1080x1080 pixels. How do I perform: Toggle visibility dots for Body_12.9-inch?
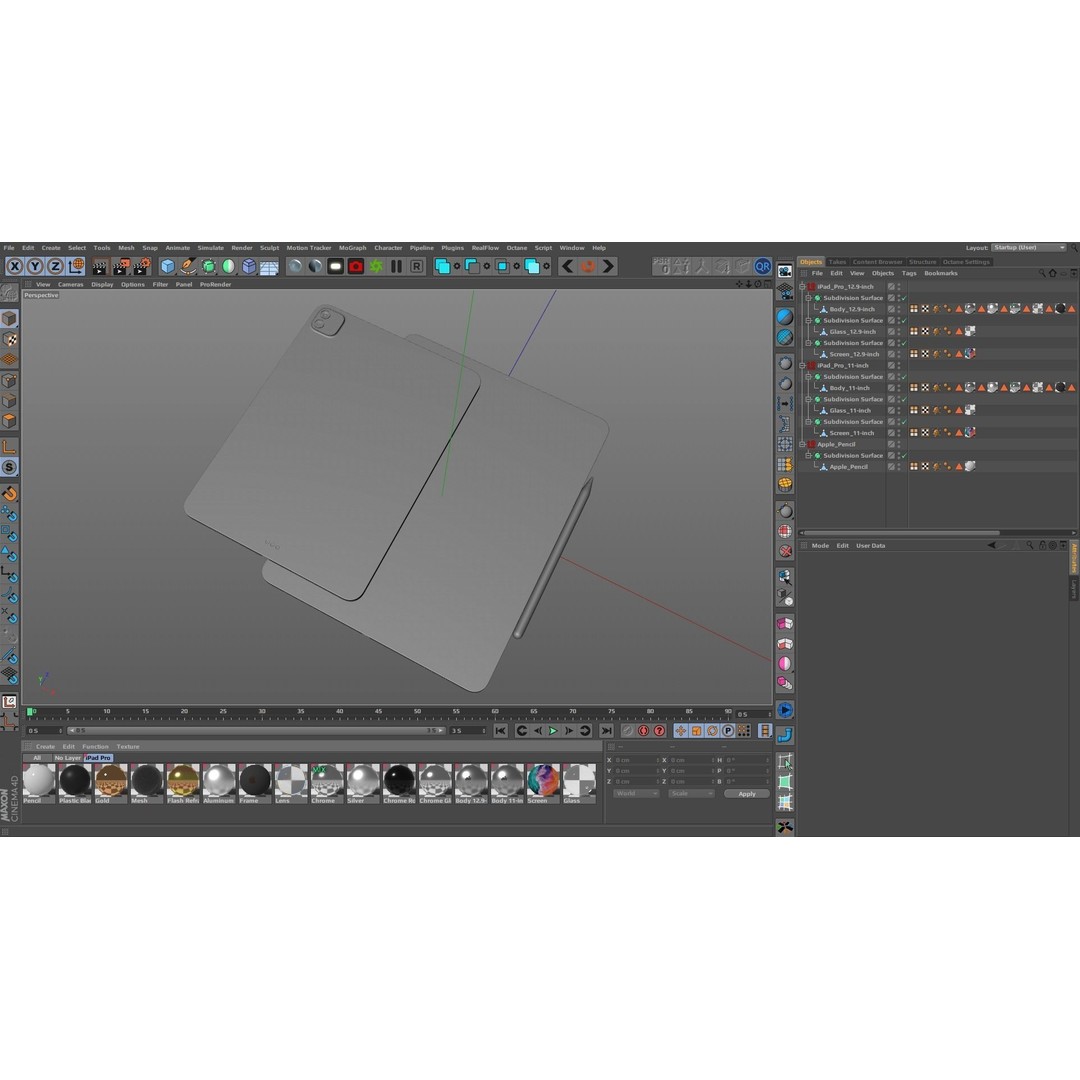[x=899, y=309]
